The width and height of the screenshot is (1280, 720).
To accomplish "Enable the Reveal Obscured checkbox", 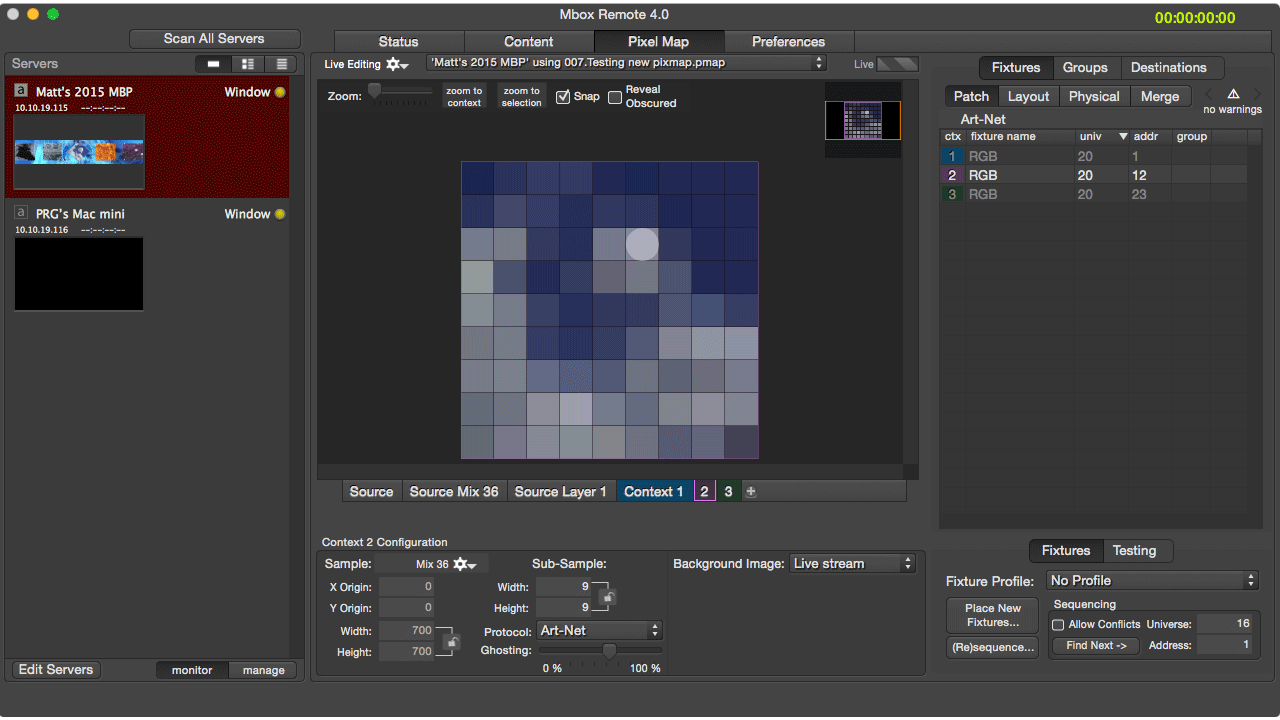I will 615,97.
